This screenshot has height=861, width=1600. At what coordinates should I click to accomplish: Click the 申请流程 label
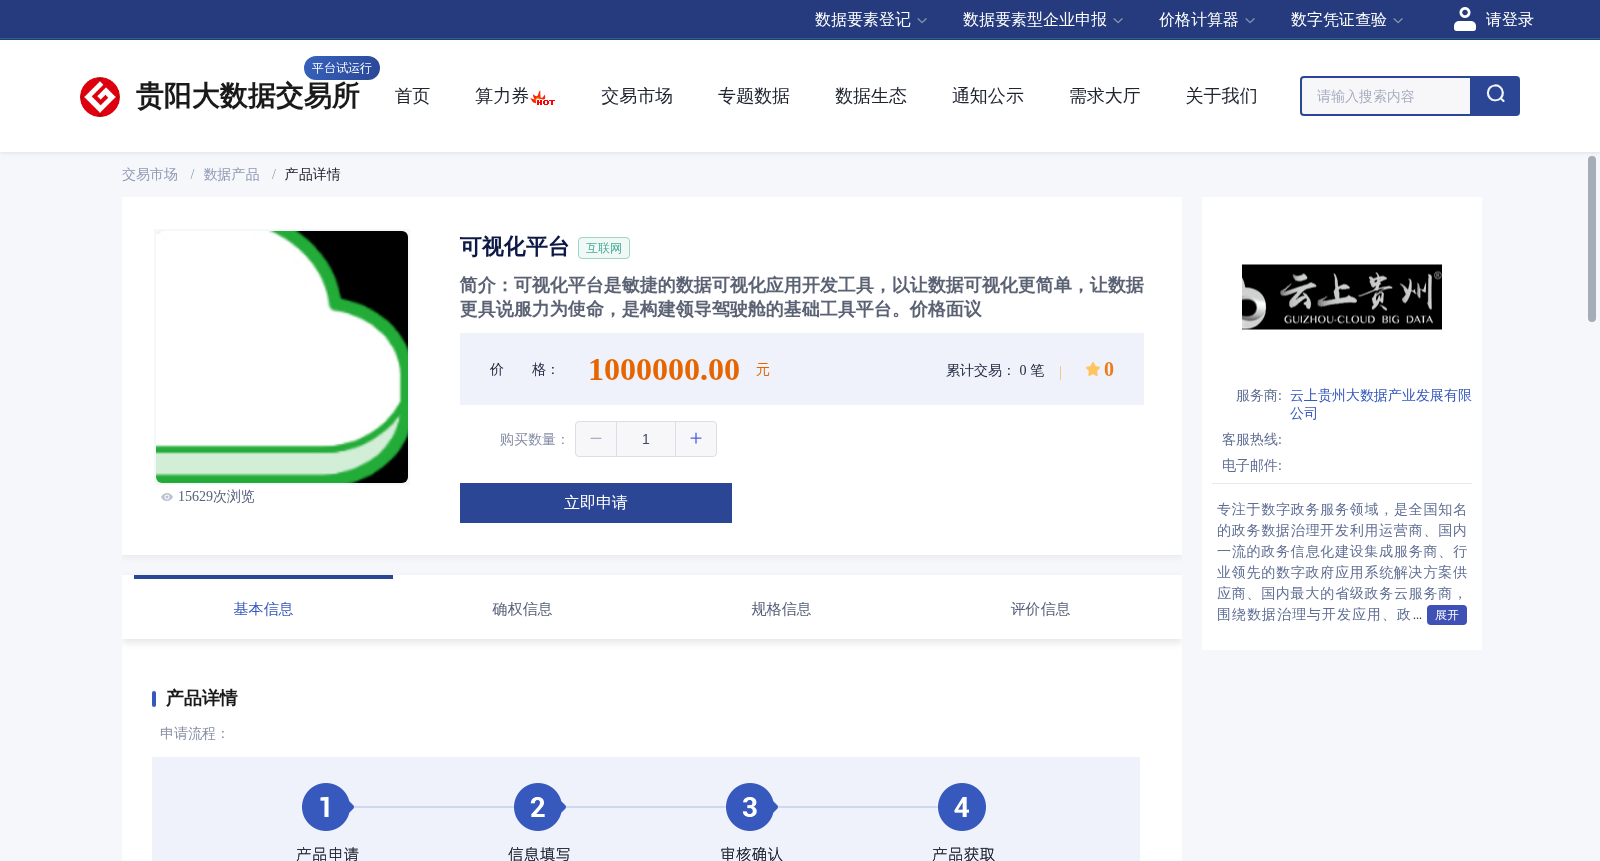194,734
